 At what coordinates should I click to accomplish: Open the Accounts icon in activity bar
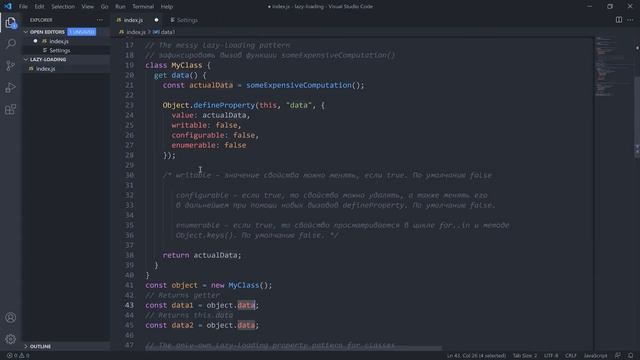click(11, 317)
